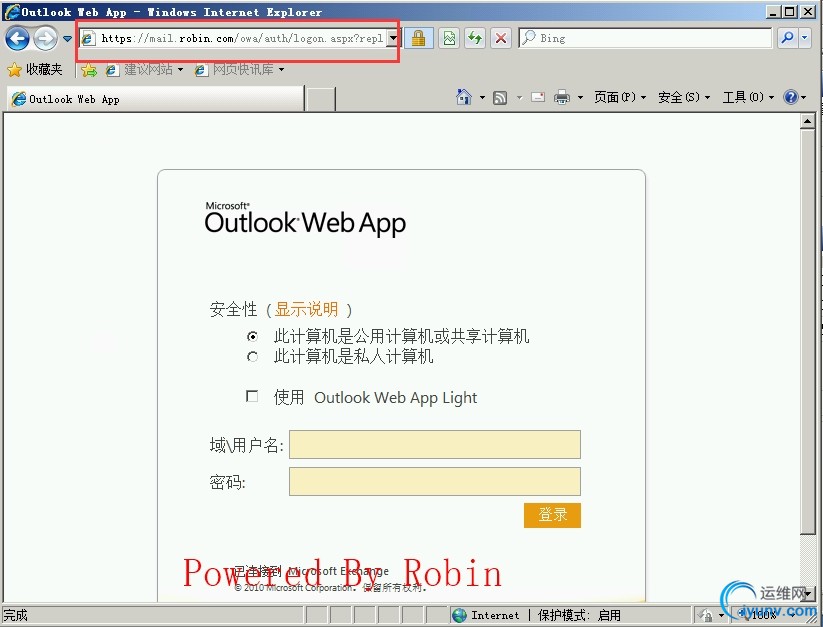823x627 pixels.
Task: Select 此计算机是私人计算机 radio option
Action: (252, 357)
